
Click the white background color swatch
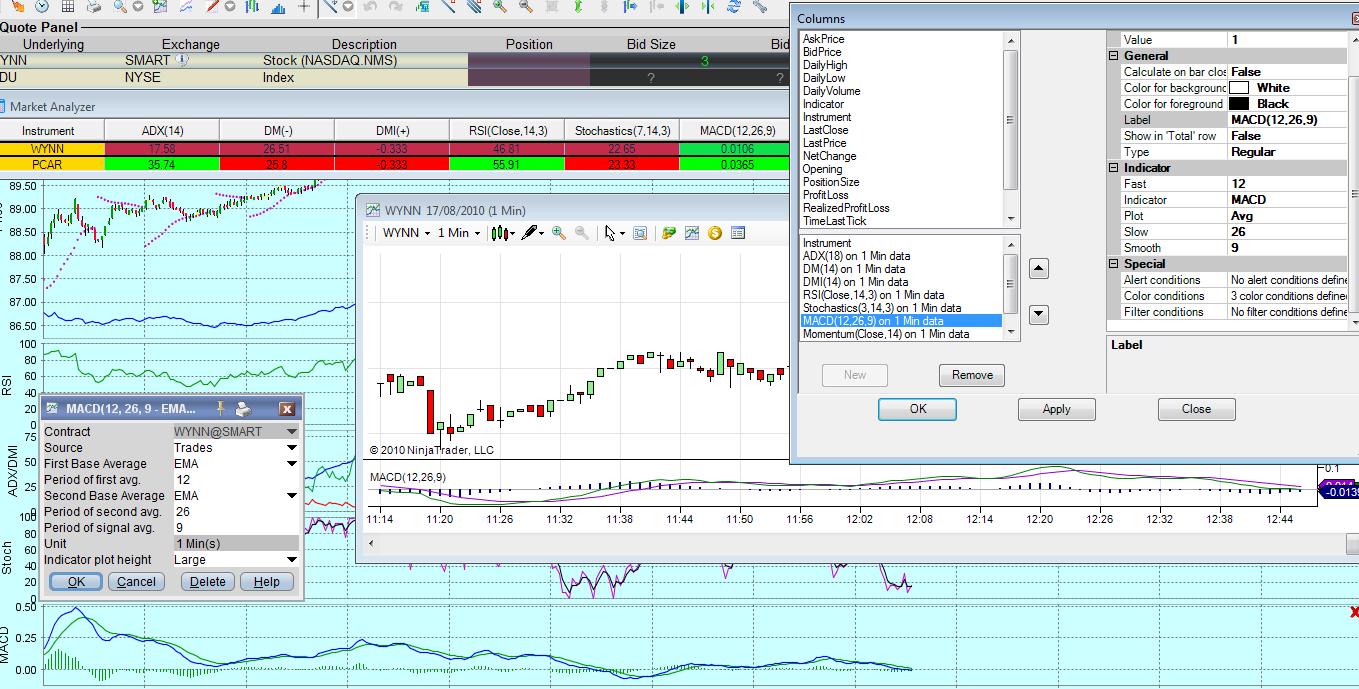[x=1239, y=88]
